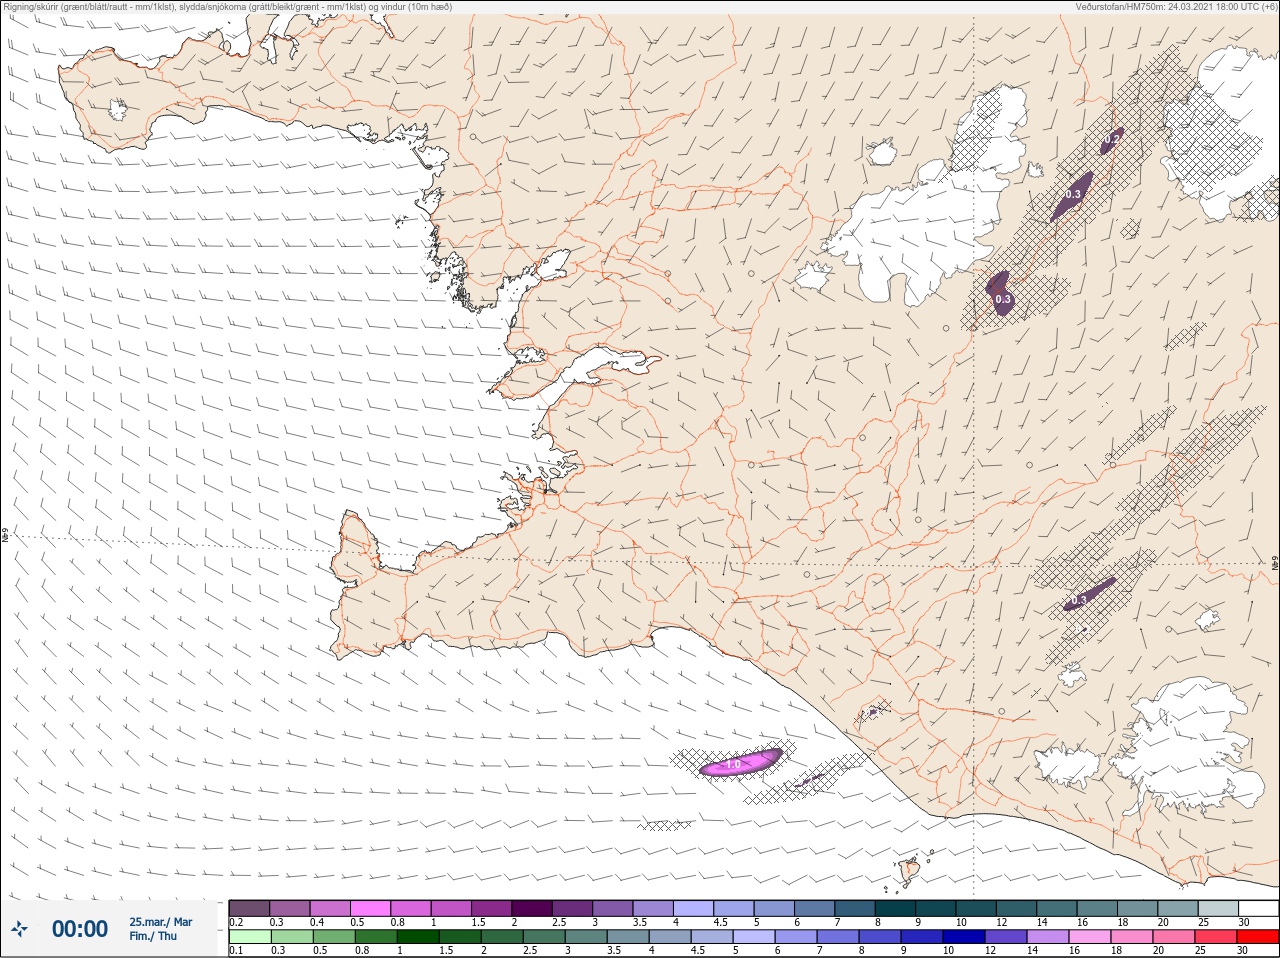Viewport: 1280px width, 958px height.
Task: Select the pale green 0.1 swatch in bottom legend row
Action: click(249, 937)
